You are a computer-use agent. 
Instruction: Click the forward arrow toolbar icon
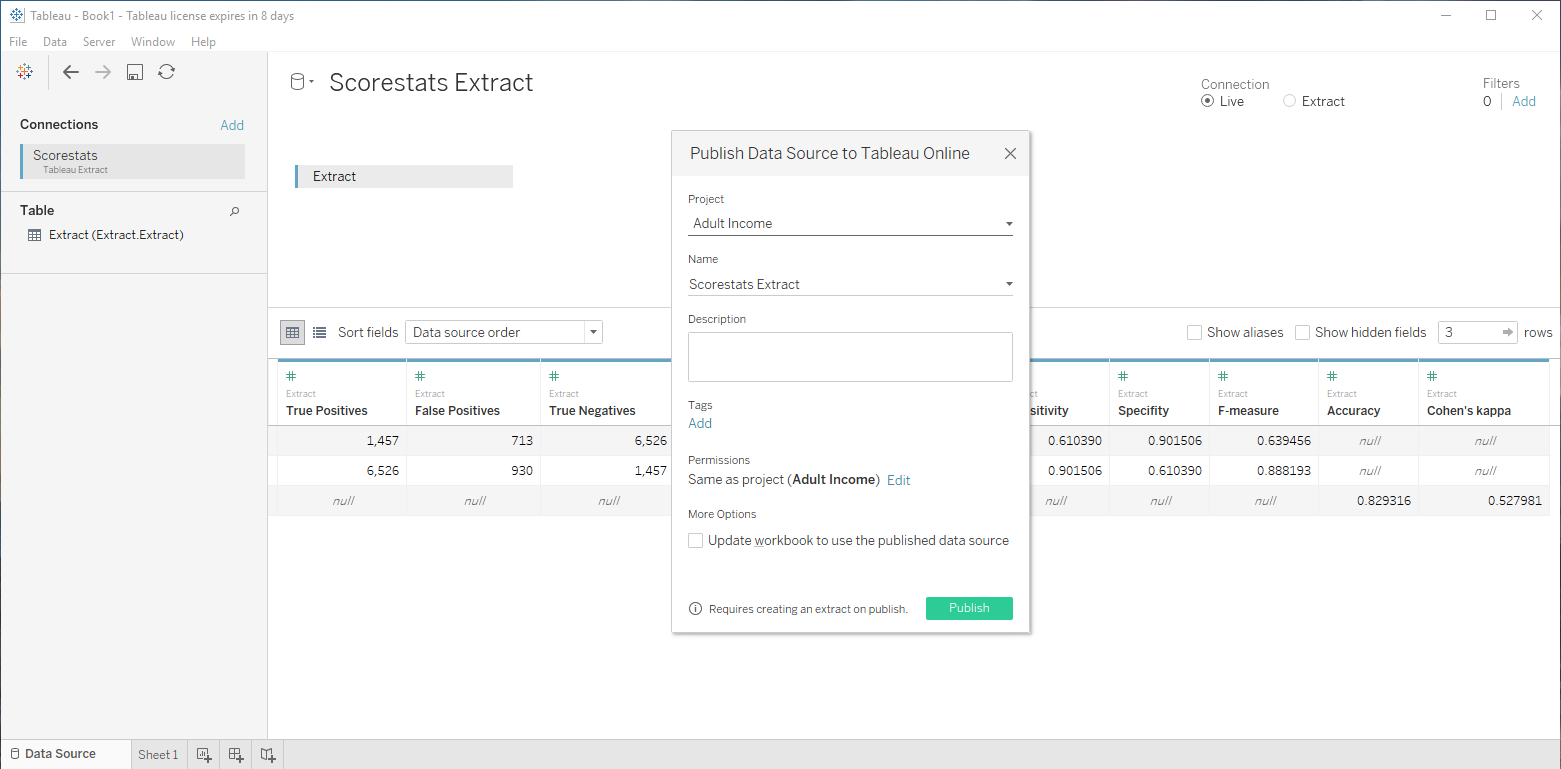tap(103, 72)
